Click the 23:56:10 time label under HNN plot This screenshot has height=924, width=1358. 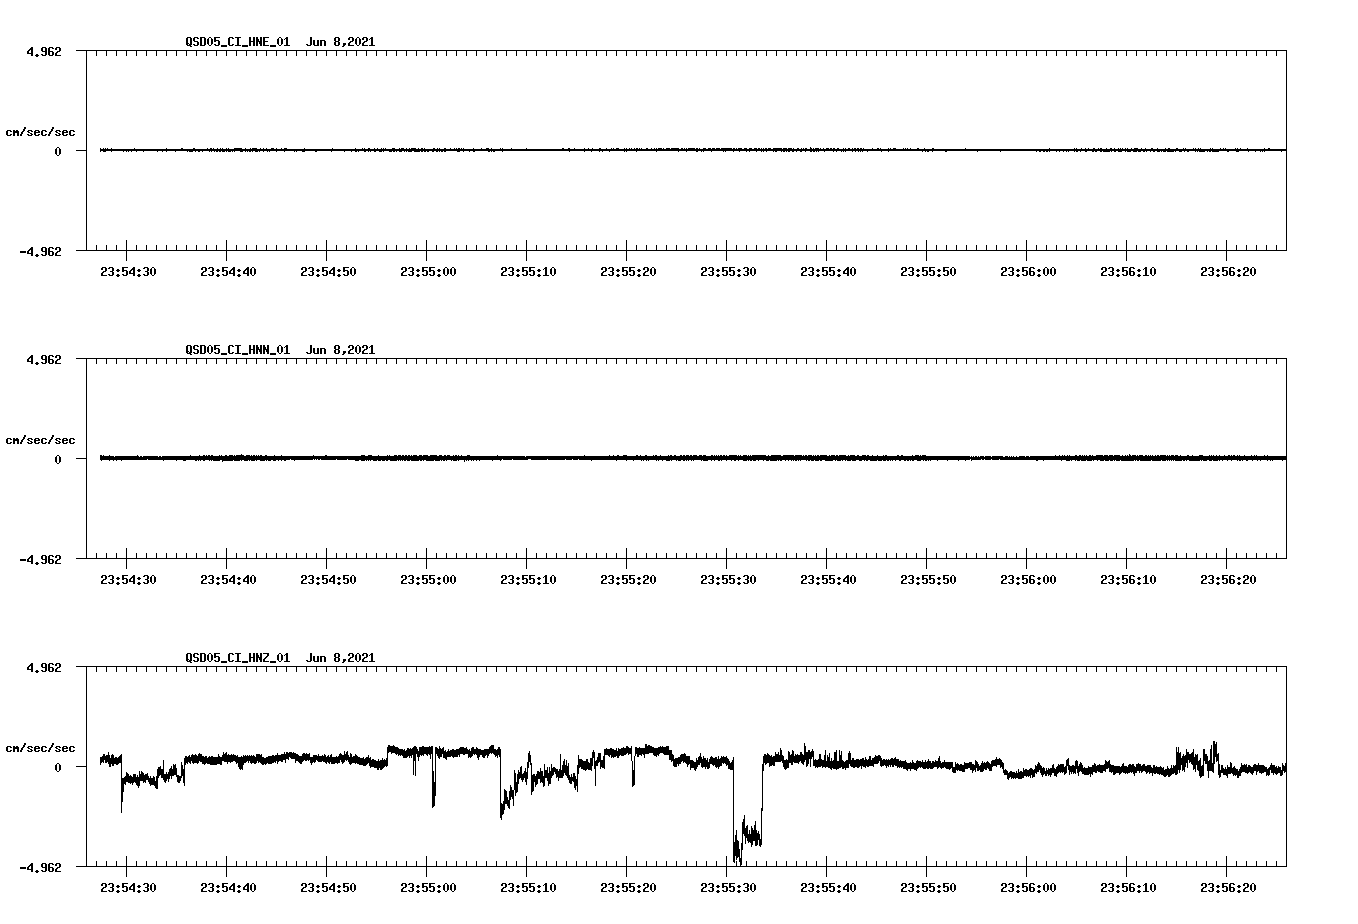1128,579
